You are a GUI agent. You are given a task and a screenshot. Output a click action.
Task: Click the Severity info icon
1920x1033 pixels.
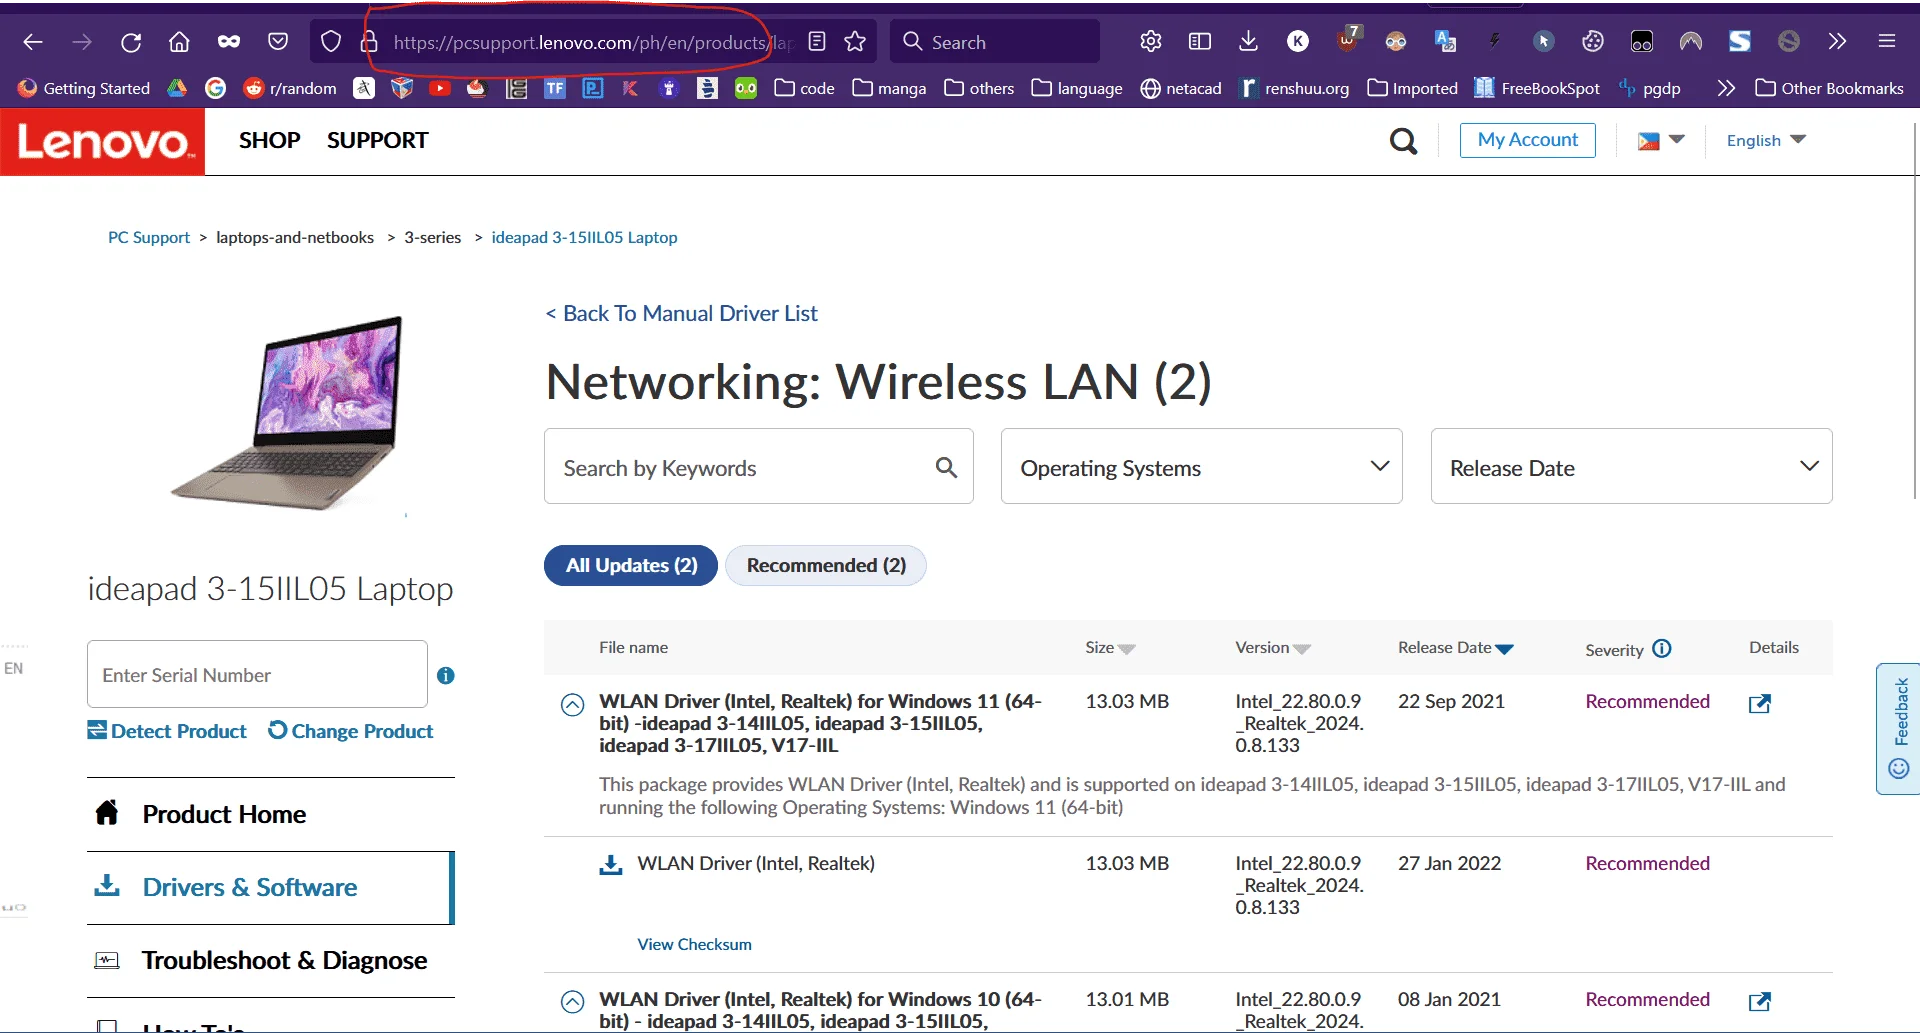tap(1662, 648)
